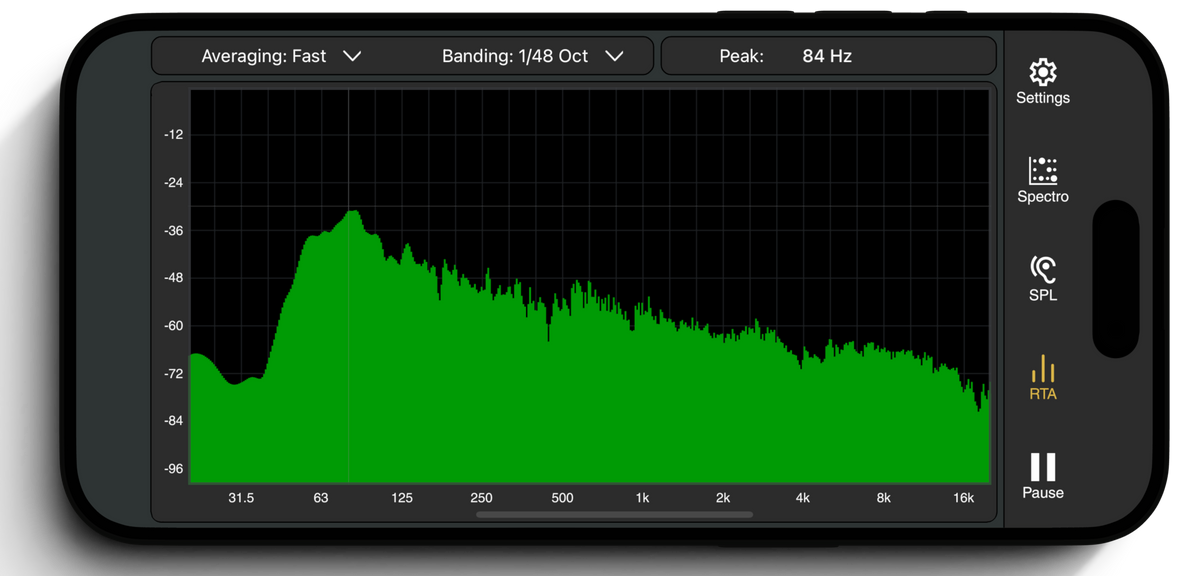
Task: Click the -24 dB axis label
Action: coord(174,183)
